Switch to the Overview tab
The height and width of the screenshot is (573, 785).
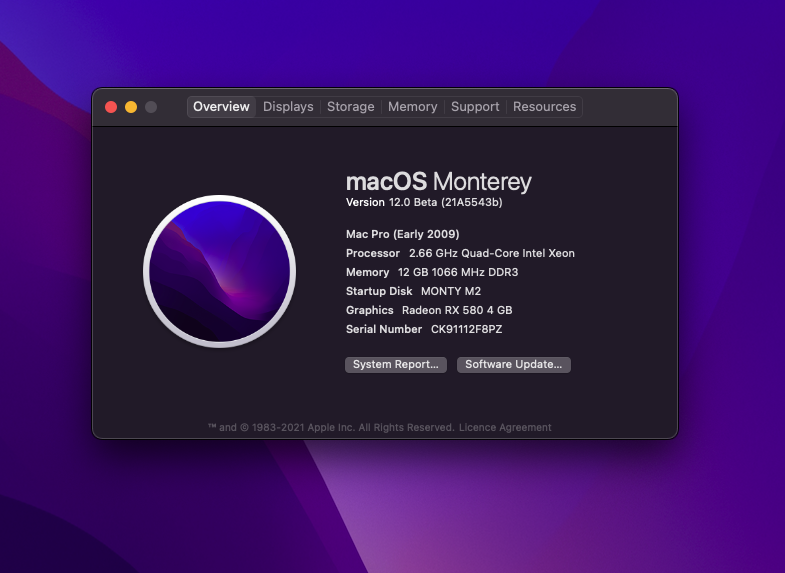coord(221,107)
